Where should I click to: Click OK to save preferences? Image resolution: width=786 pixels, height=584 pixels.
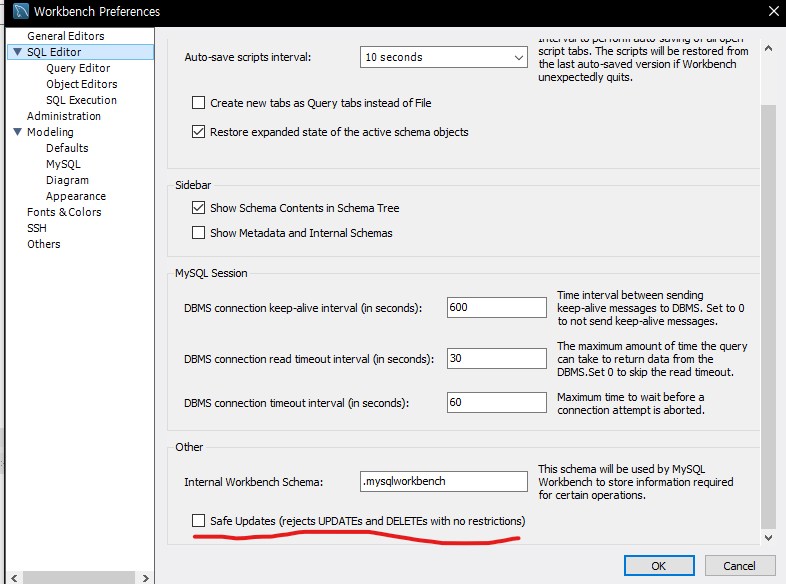(x=659, y=566)
